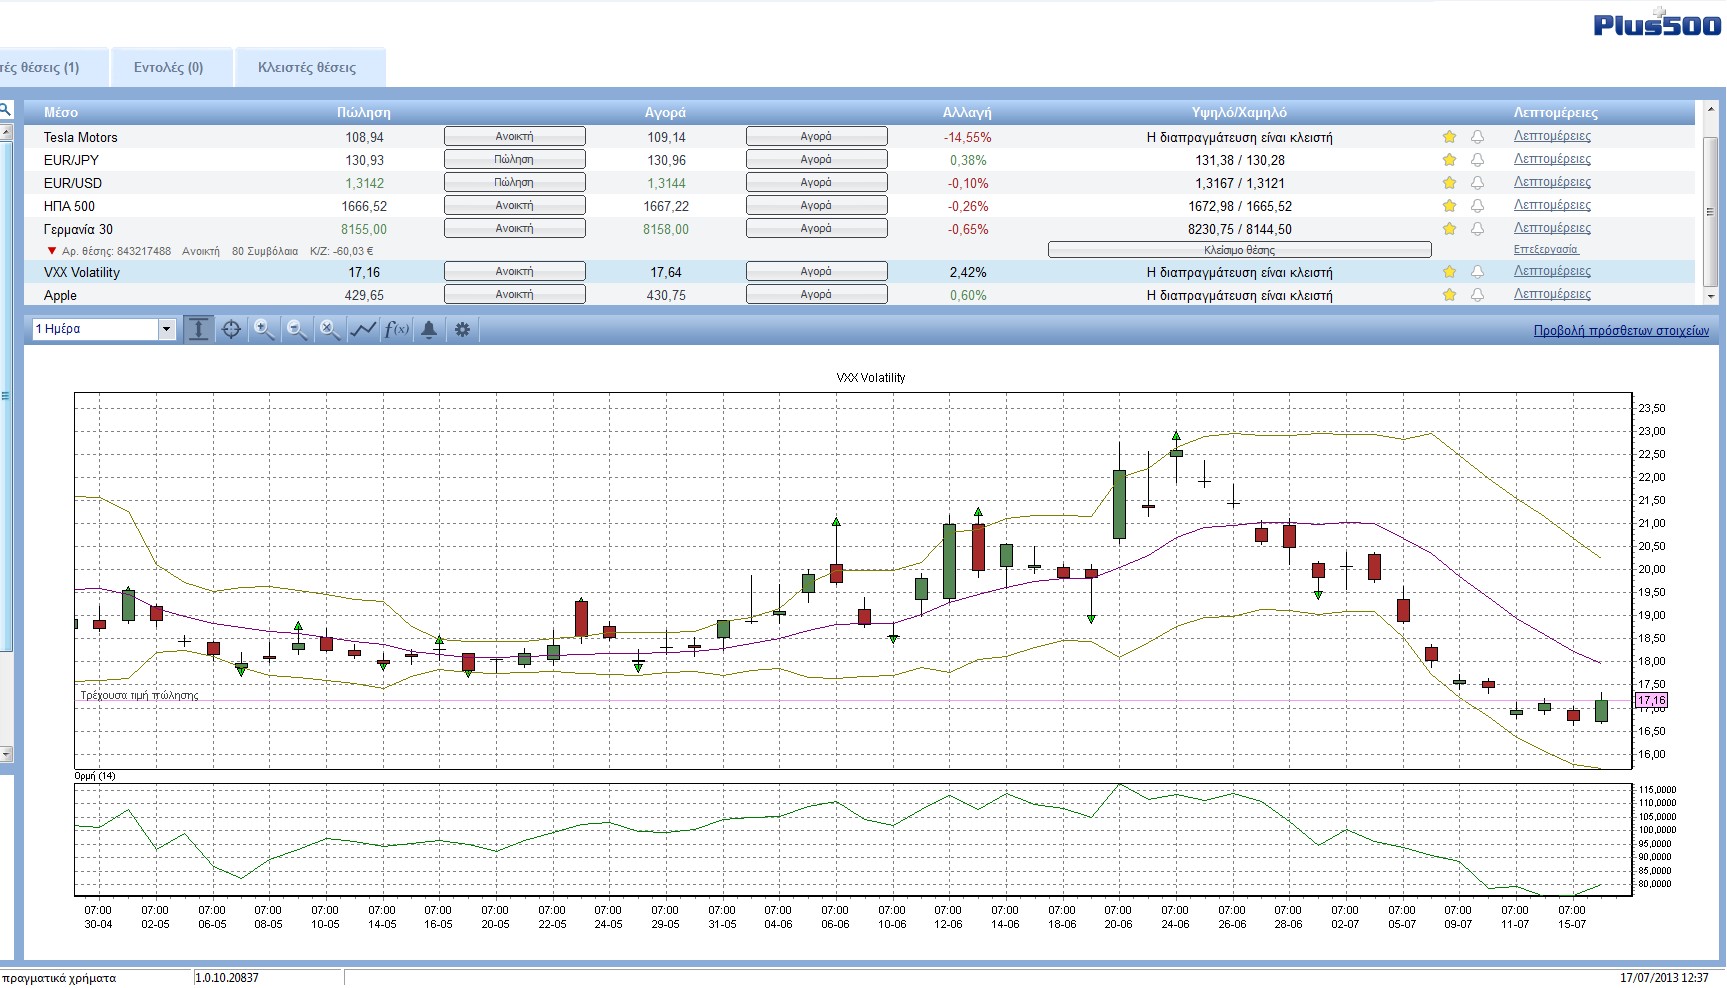1727x988 pixels.
Task: Sort by the Μέσο column header
Action: [x=61, y=112]
